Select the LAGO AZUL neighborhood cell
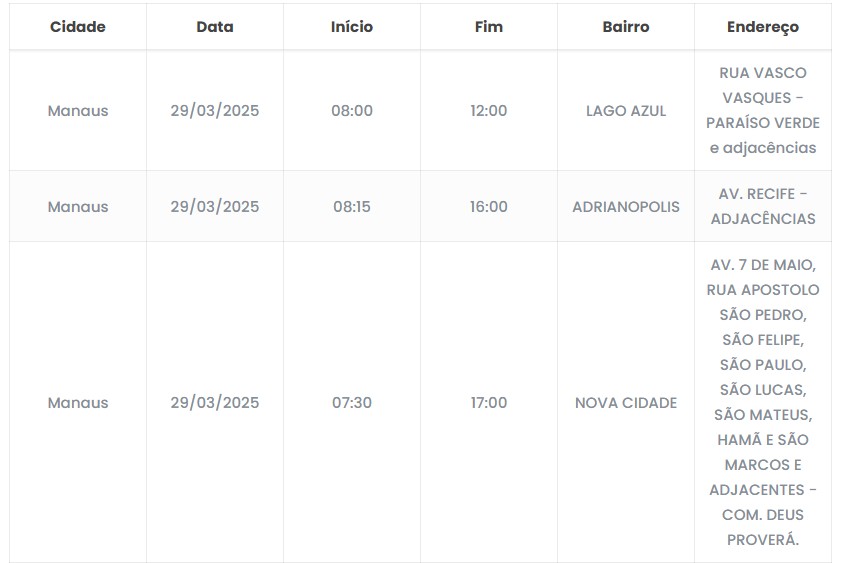This screenshot has width=842, height=563. (x=626, y=111)
